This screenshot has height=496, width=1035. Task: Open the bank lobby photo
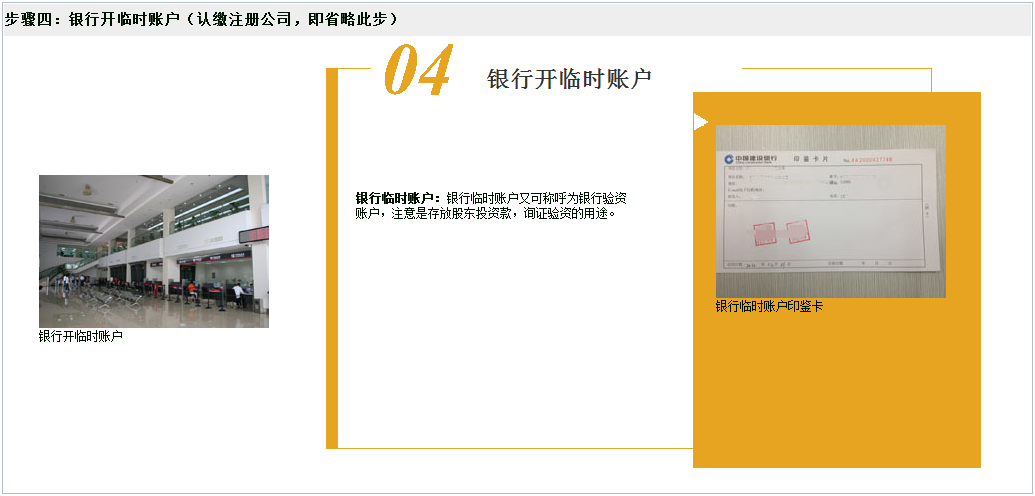click(153, 251)
